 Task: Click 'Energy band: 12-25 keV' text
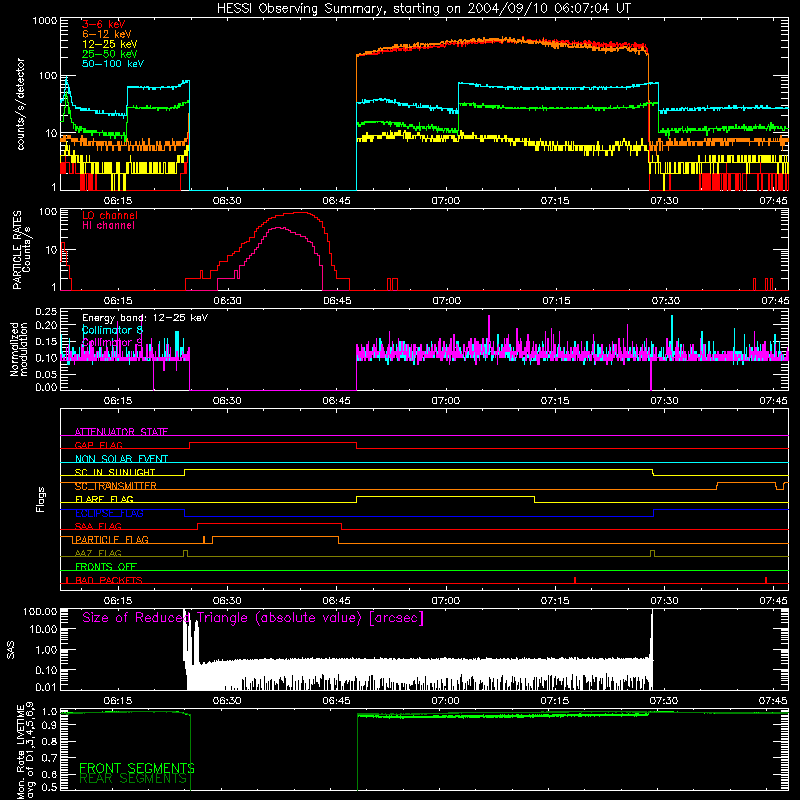click(145, 318)
